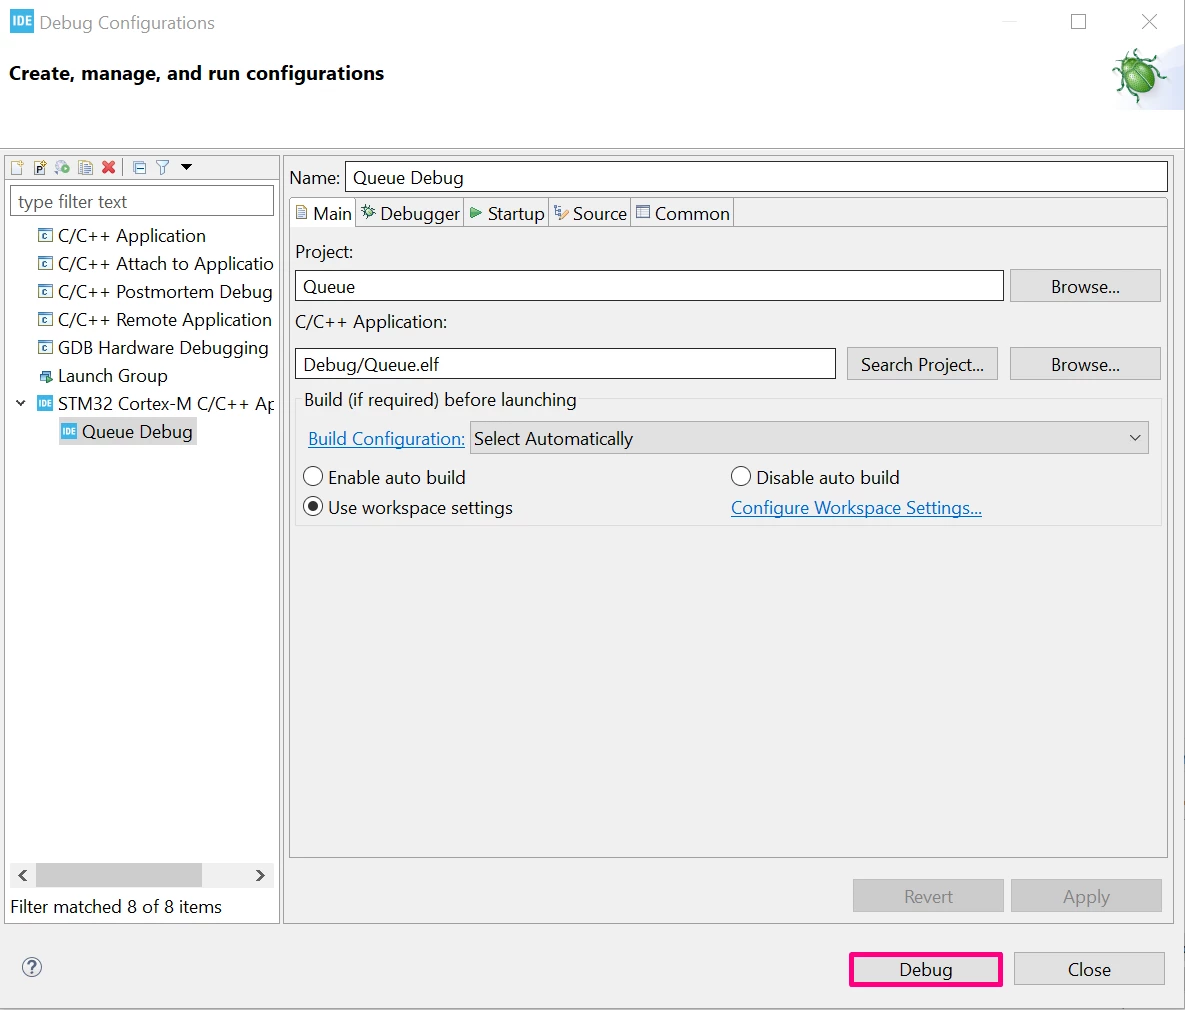1185x1010 pixels.
Task: Browse for the C/C++ application file
Action: pos(1085,364)
